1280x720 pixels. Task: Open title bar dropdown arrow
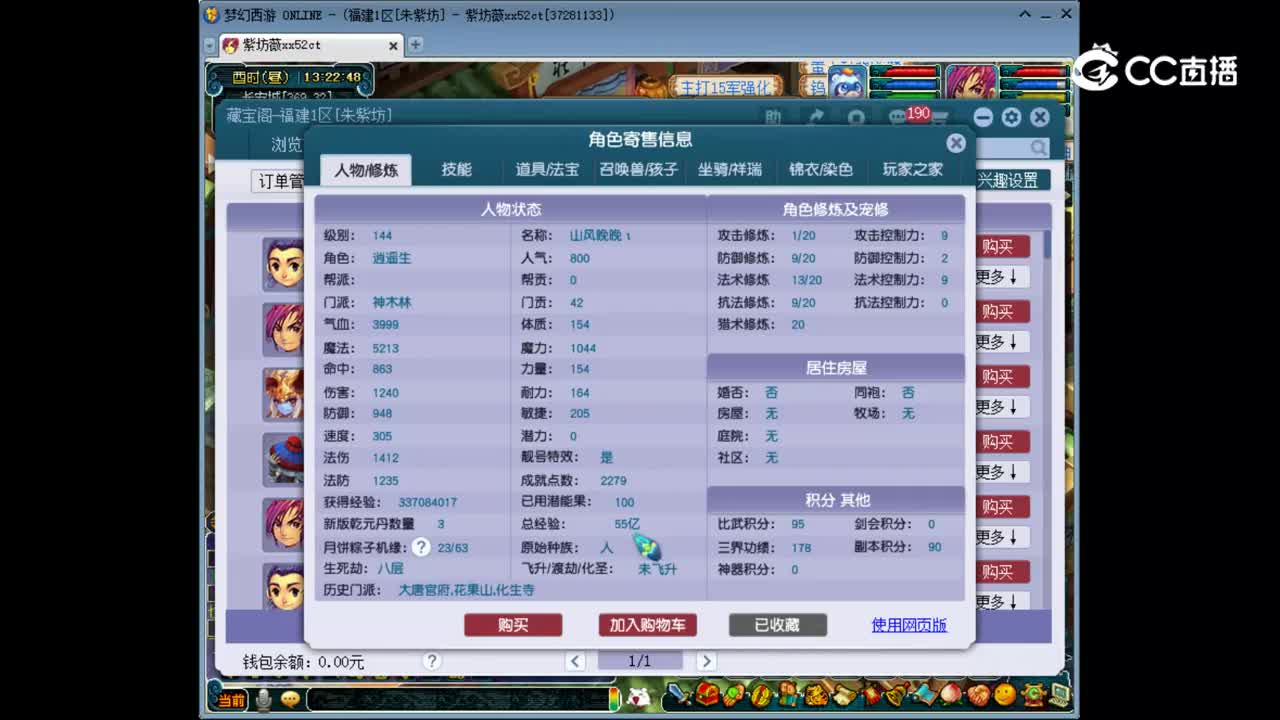pyautogui.click(x=1026, y=15)
